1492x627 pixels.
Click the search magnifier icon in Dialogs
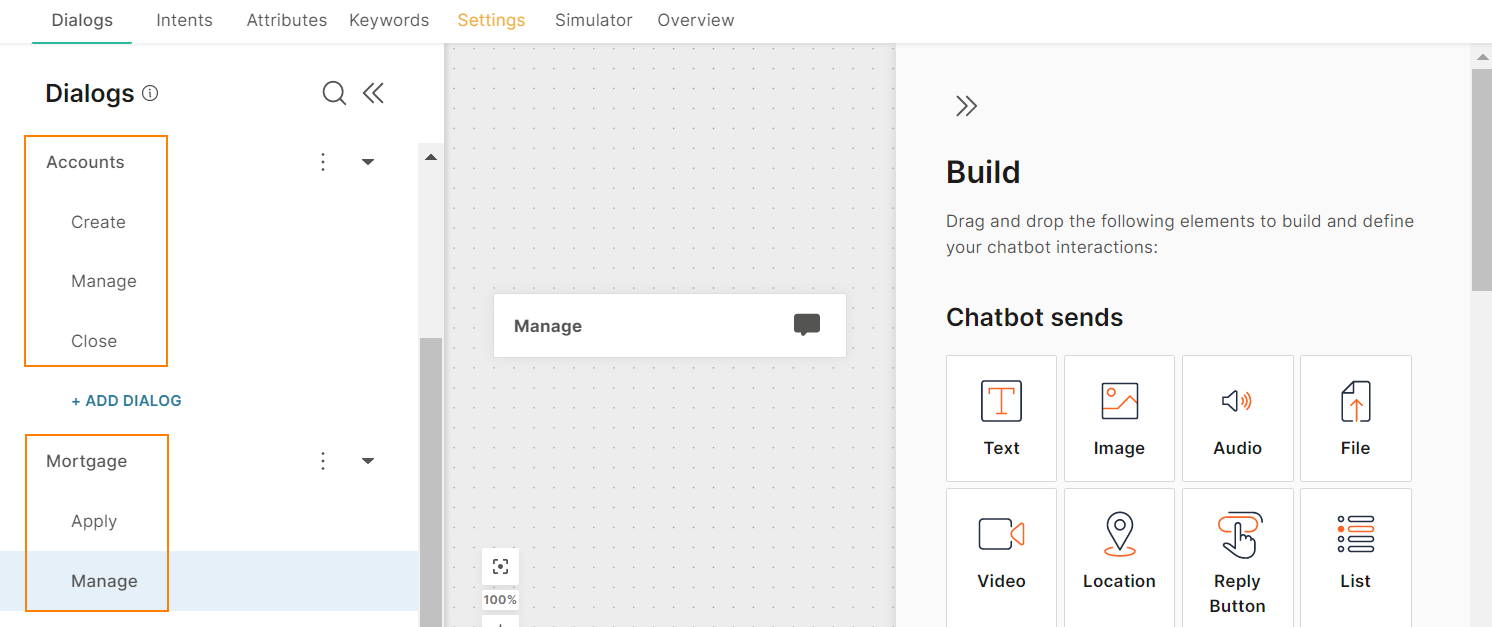(x=334, y=94)
